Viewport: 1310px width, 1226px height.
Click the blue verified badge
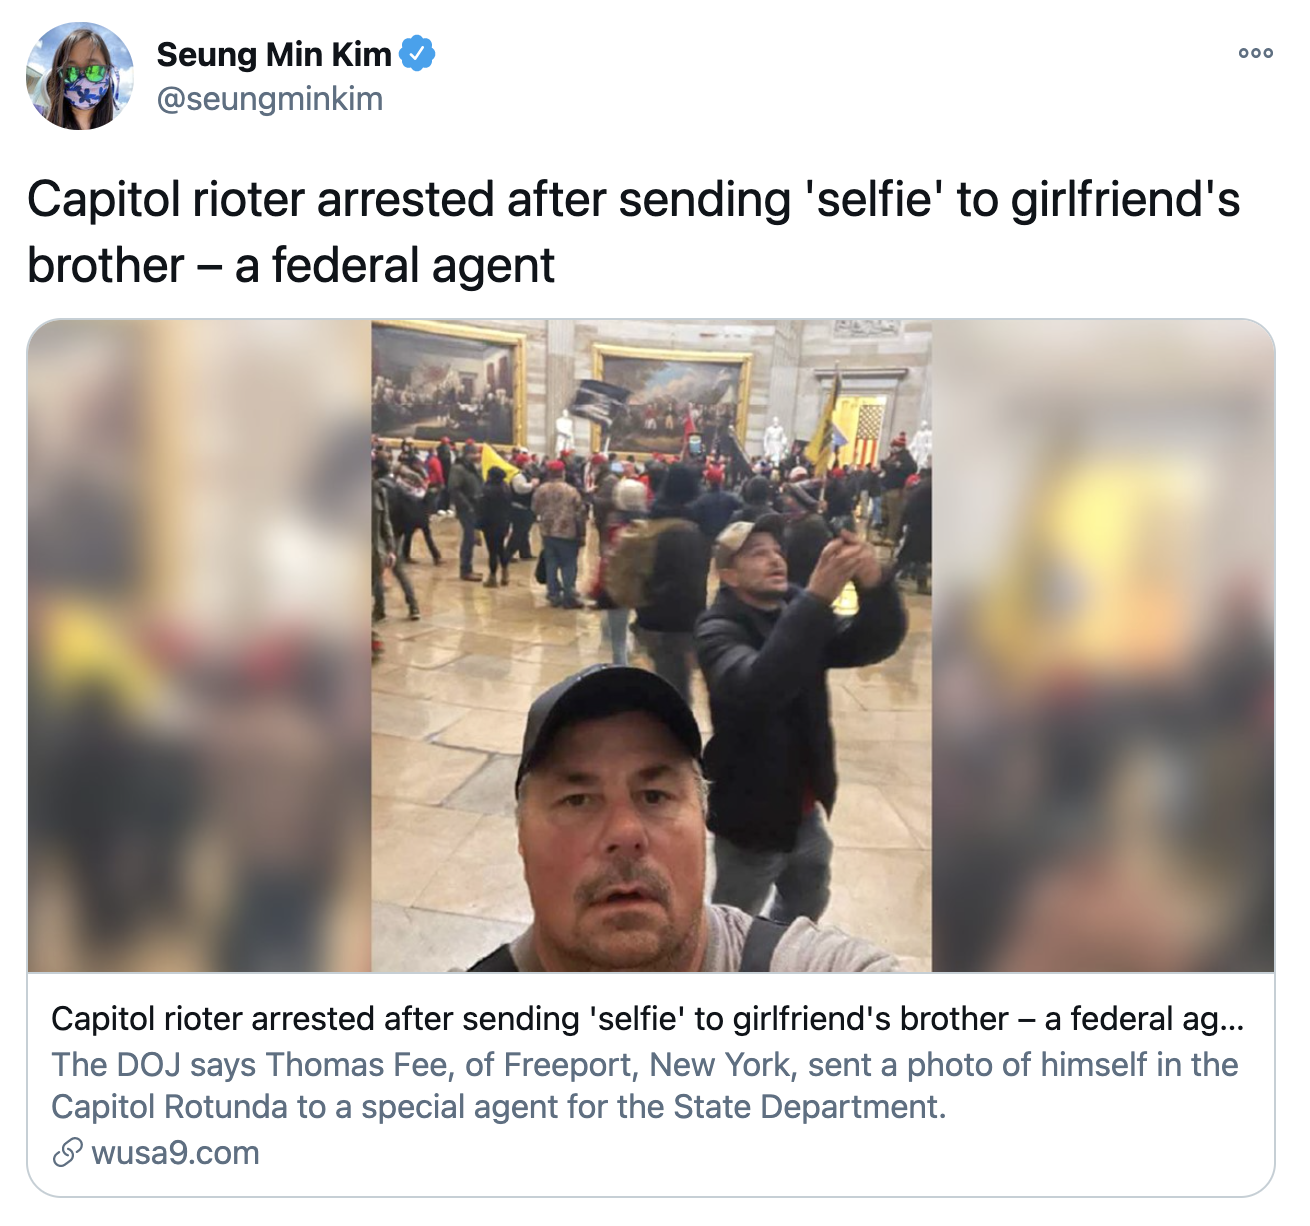[x=417, y=54]
